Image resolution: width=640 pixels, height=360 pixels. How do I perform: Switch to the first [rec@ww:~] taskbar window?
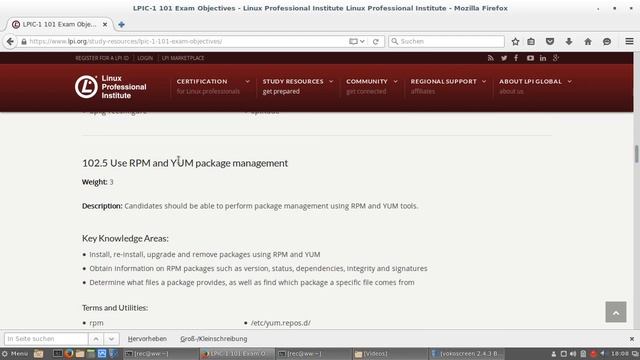point(160,353)
